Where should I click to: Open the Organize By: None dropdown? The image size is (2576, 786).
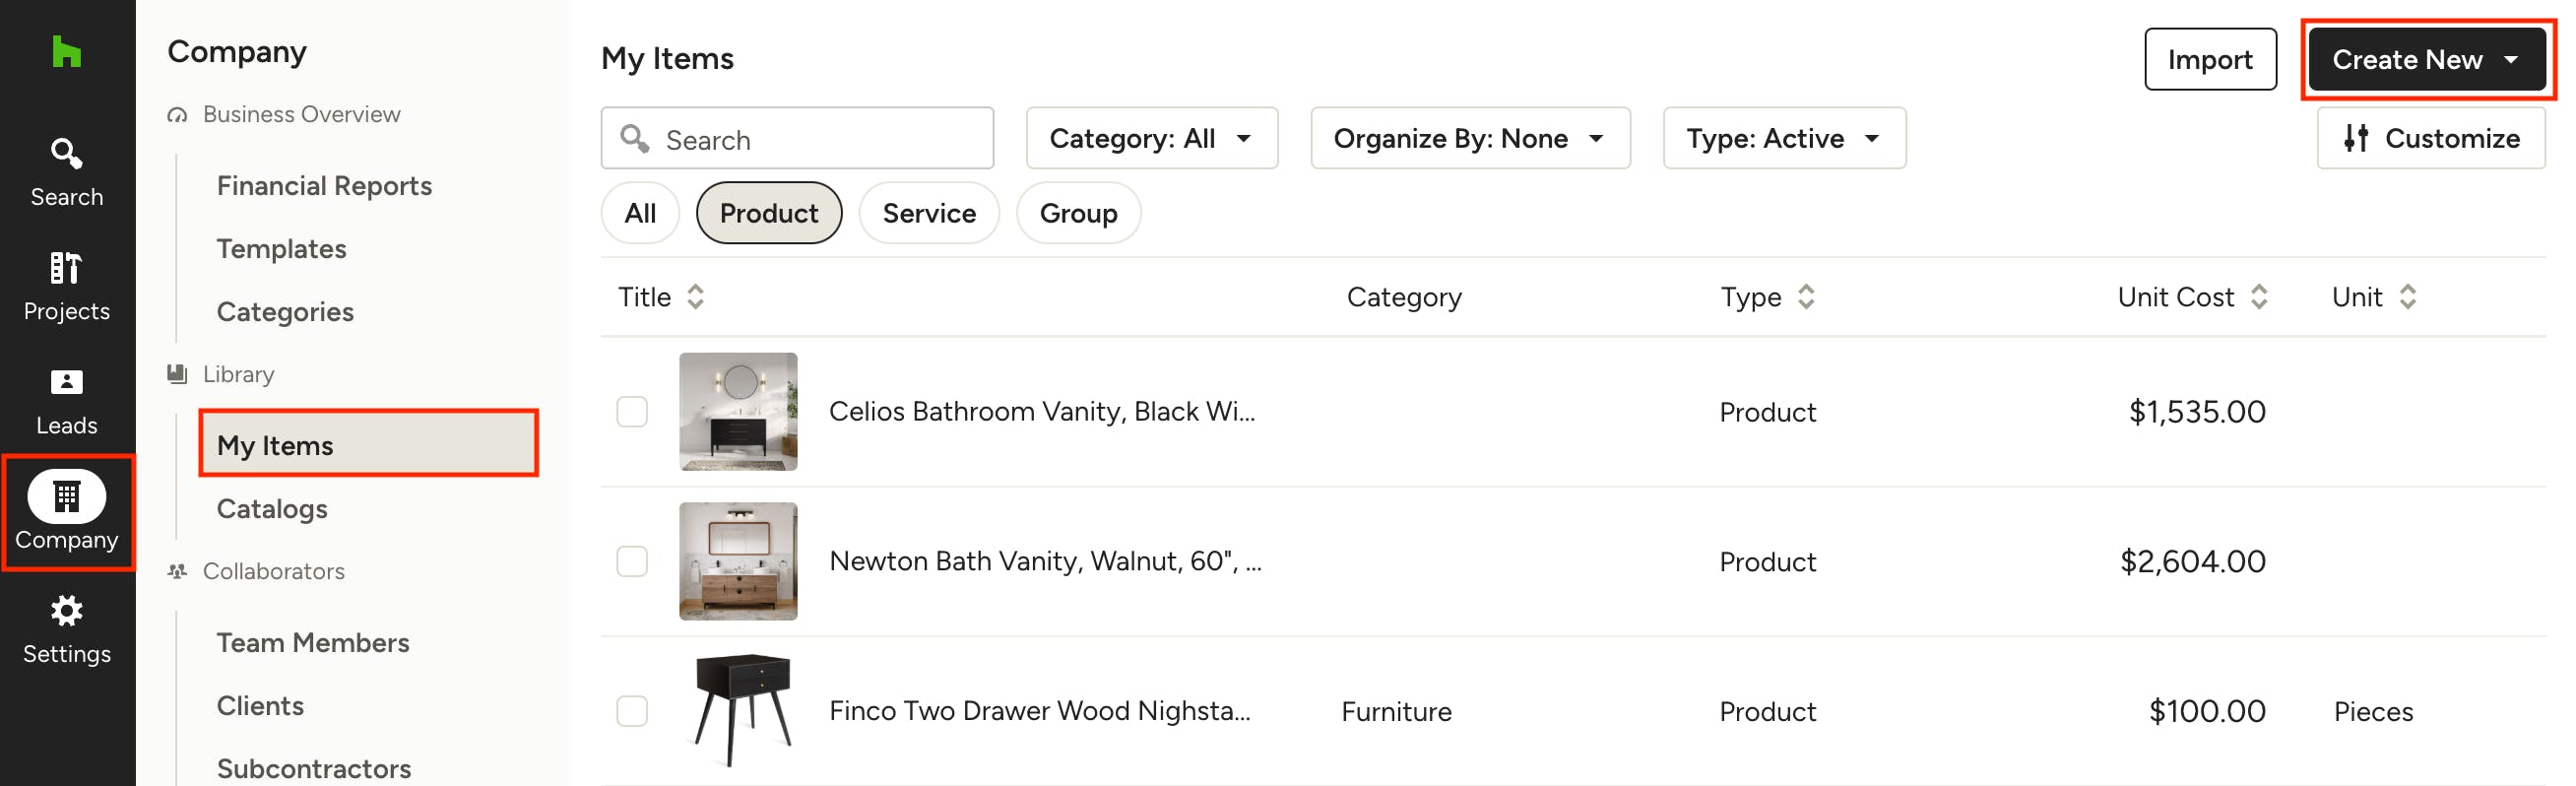pos(1469,139)
